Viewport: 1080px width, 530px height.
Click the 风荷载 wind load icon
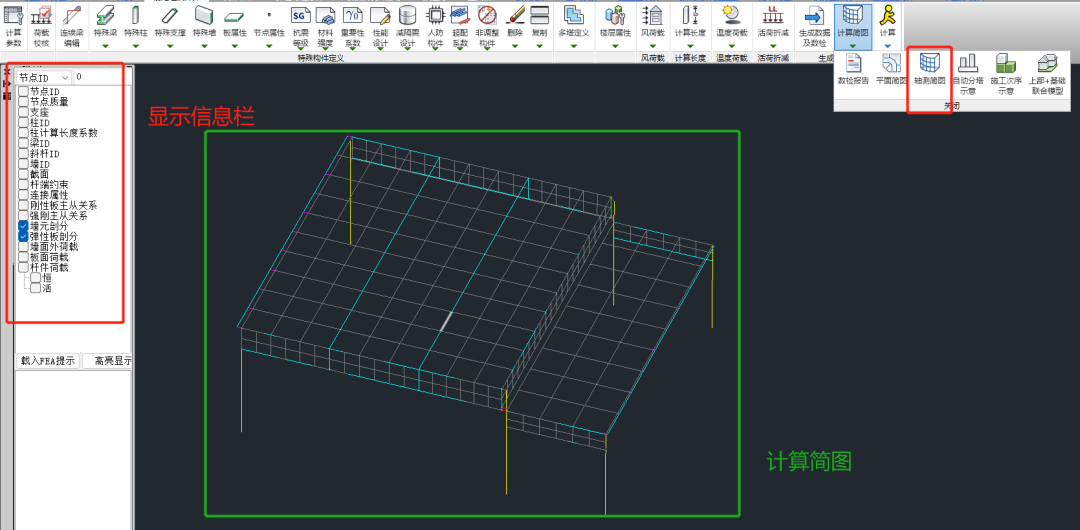(654, 15)
